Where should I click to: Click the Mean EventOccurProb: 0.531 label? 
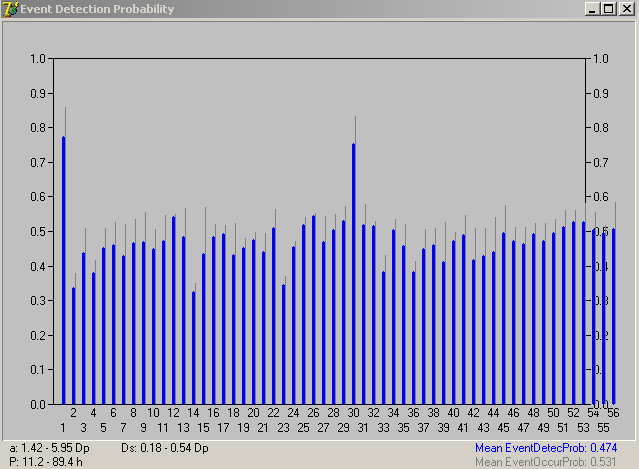point(546,462)
